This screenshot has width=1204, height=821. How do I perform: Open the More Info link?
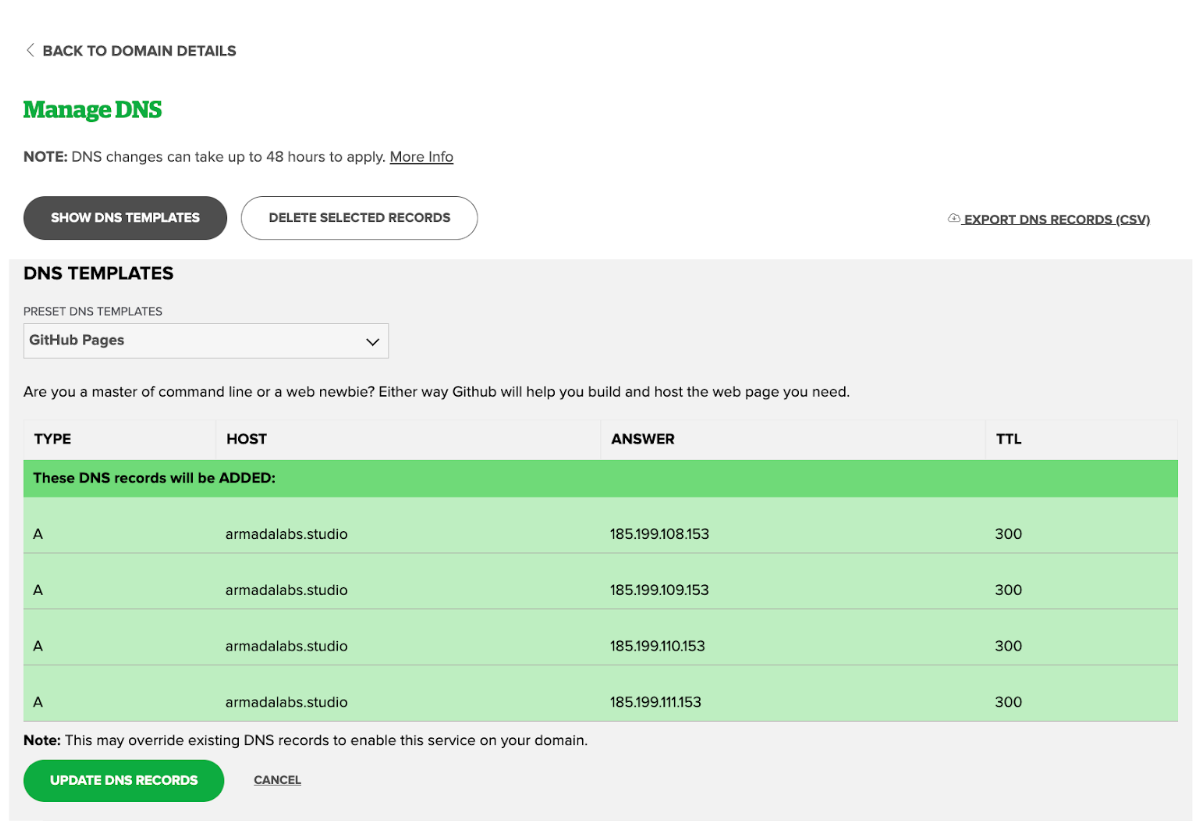click(421, 156)
